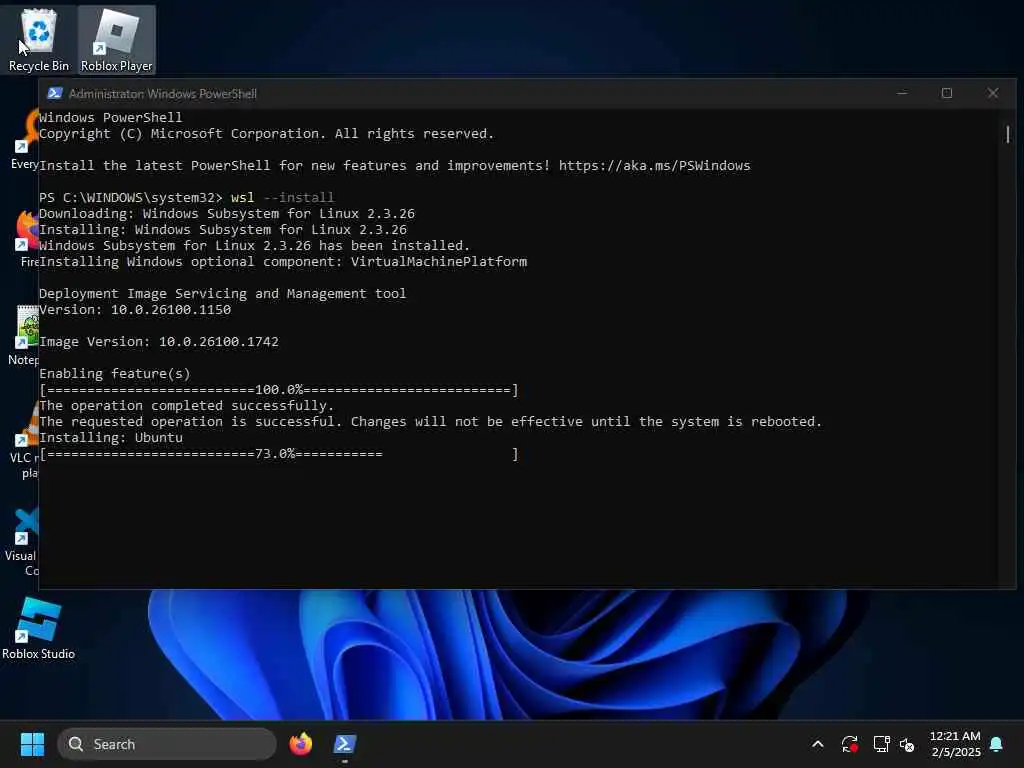This screenshot has width=1024, height=768.
Task: Click the 'Installing: Ubuntu' line
Action: point(111,438)
